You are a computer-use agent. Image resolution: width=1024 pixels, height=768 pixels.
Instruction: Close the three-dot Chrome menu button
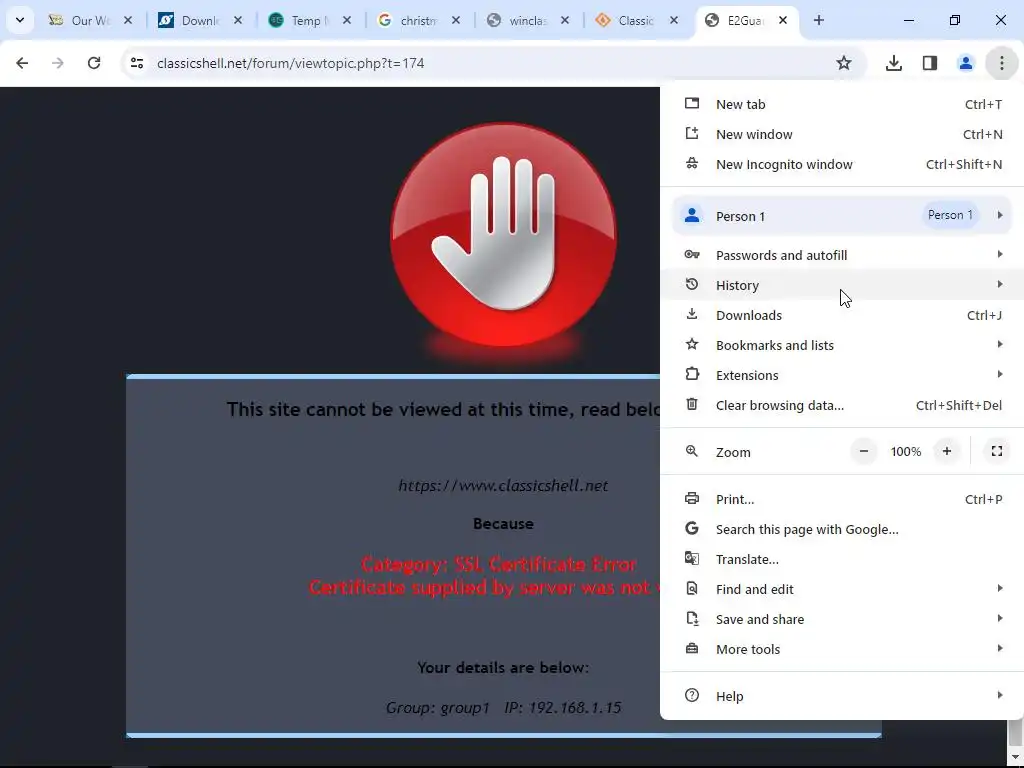(1001, 63)
